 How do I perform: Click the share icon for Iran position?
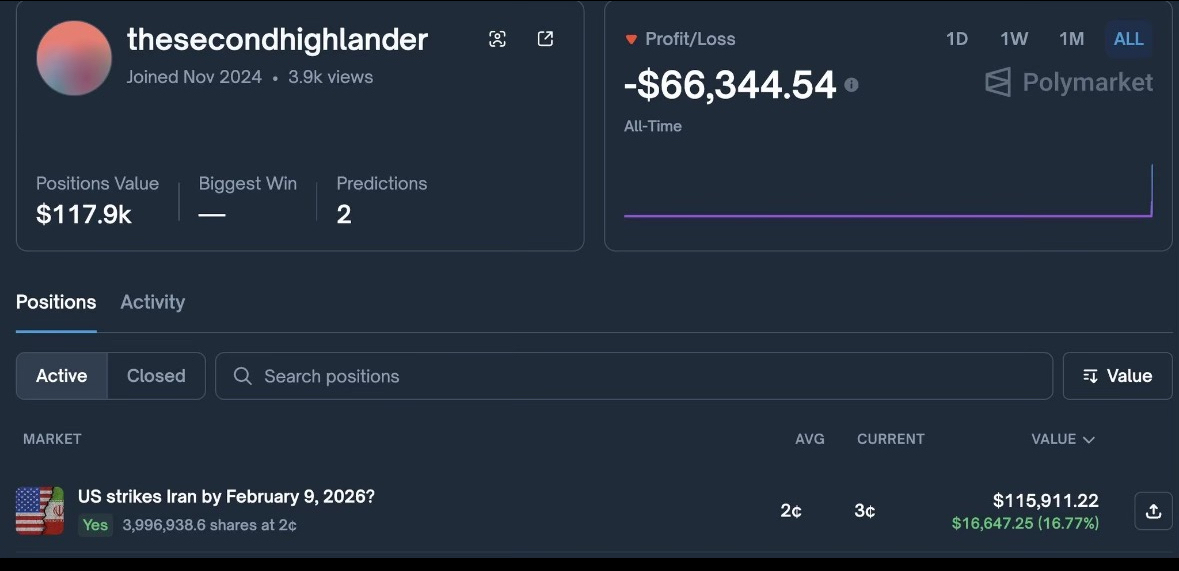[1153, 511]
